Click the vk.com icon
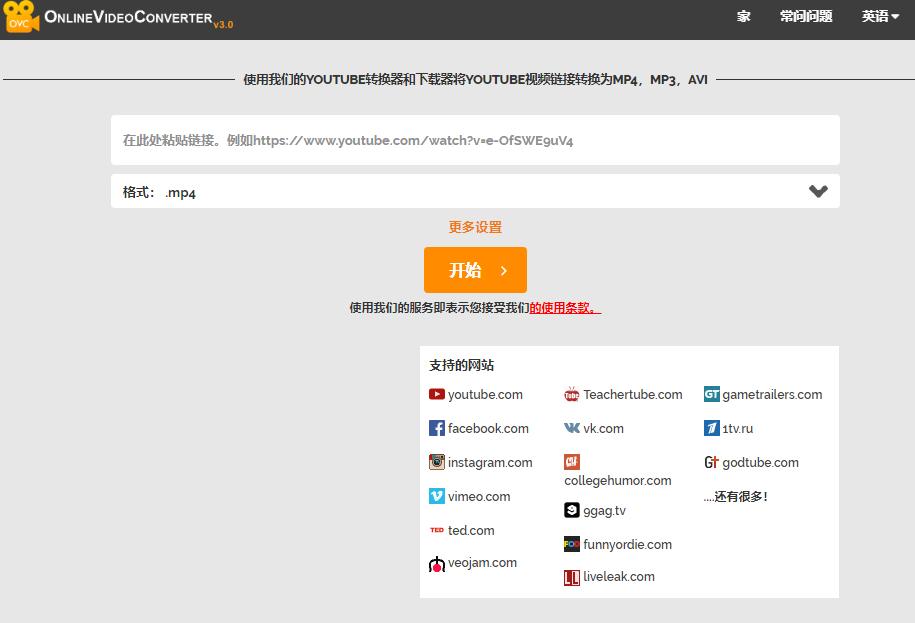Screen dimensions: 915x623 coord(570,428)
